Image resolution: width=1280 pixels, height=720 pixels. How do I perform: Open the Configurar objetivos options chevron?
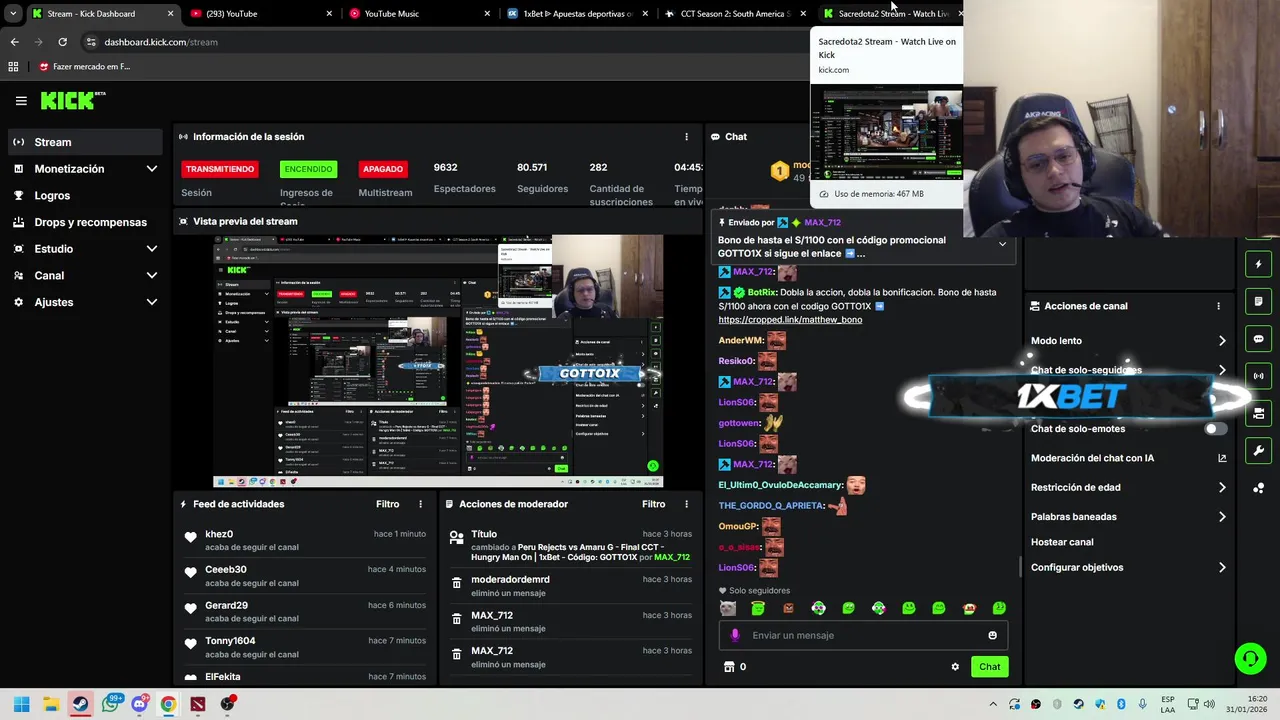1222,567
